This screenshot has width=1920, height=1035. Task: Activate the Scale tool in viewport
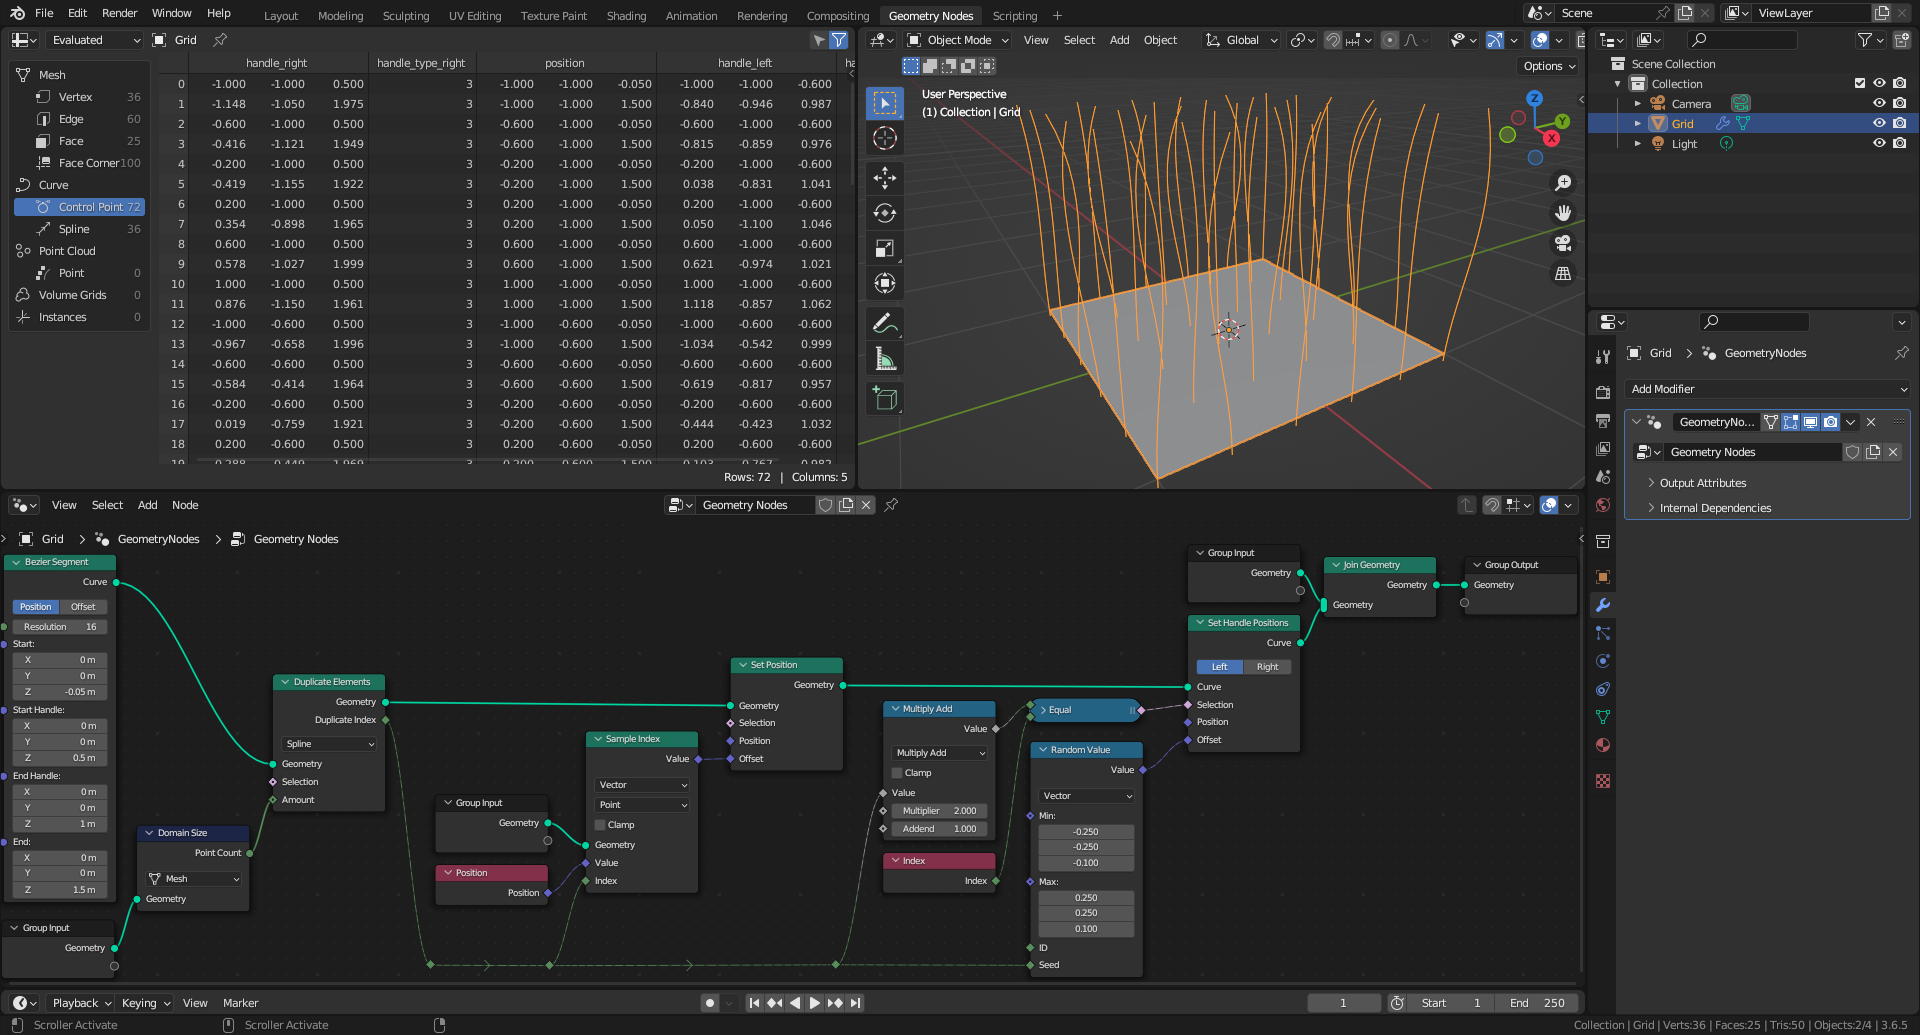coord(885,248)
